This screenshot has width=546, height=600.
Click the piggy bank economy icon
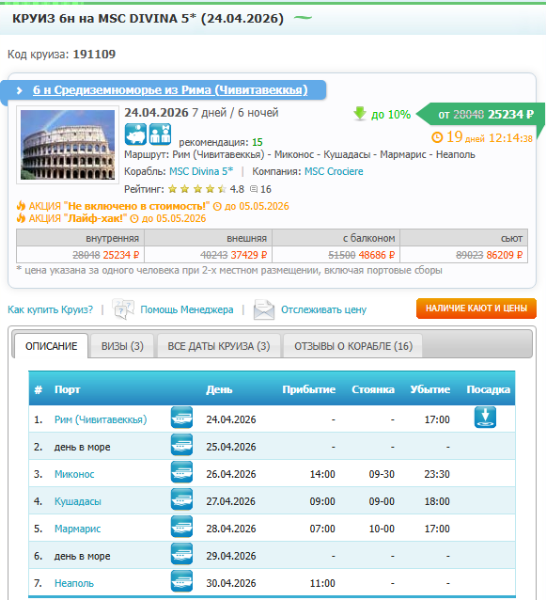click(x=135, y=134)
